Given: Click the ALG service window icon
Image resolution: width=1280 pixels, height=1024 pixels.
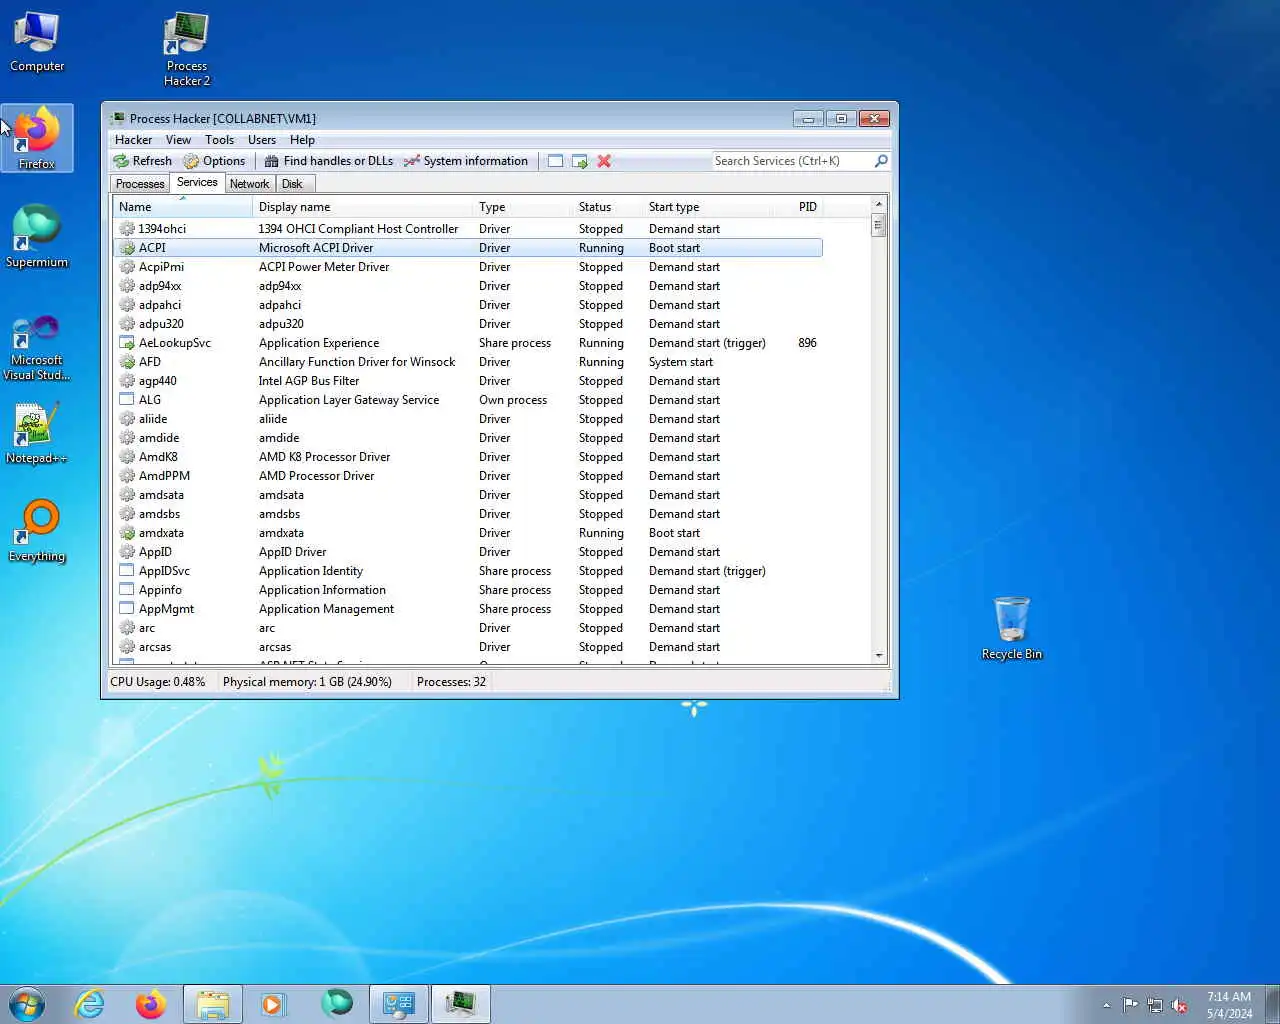Looking at the screenshot, I should 127,400.
